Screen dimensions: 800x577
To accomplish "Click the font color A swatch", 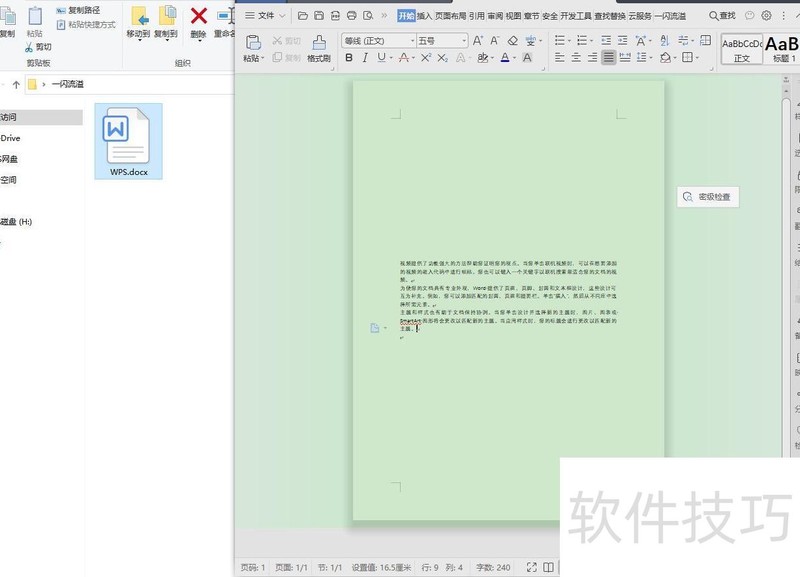I will 505,58.
